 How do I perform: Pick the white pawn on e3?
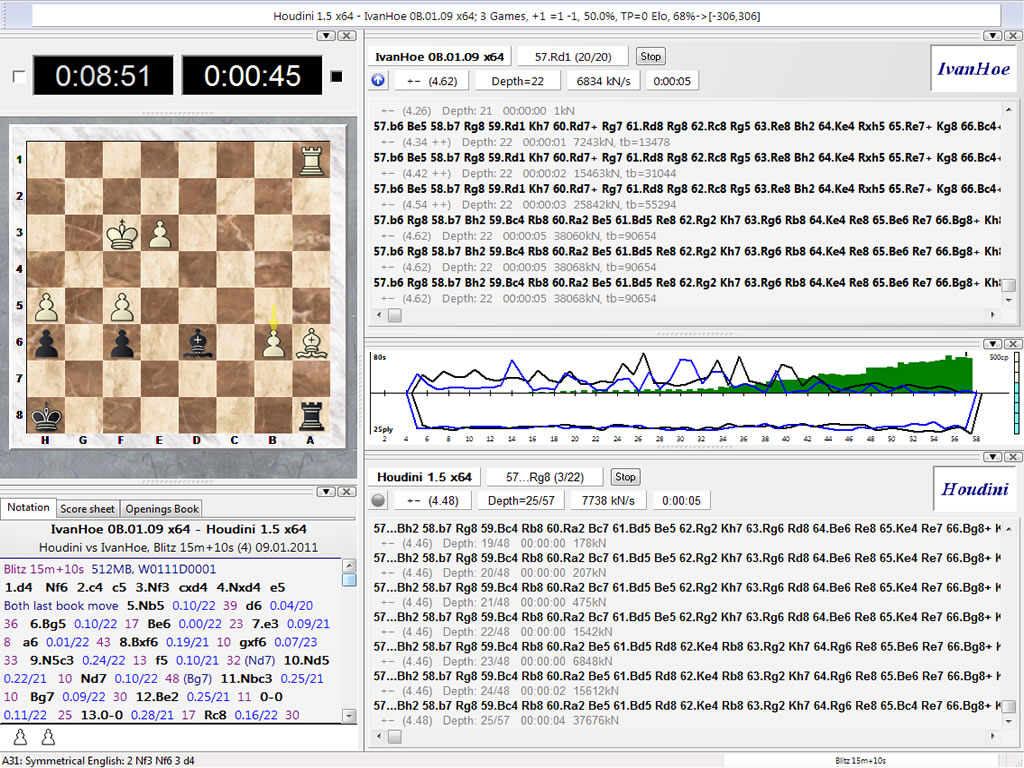click(x=160, y=234)
